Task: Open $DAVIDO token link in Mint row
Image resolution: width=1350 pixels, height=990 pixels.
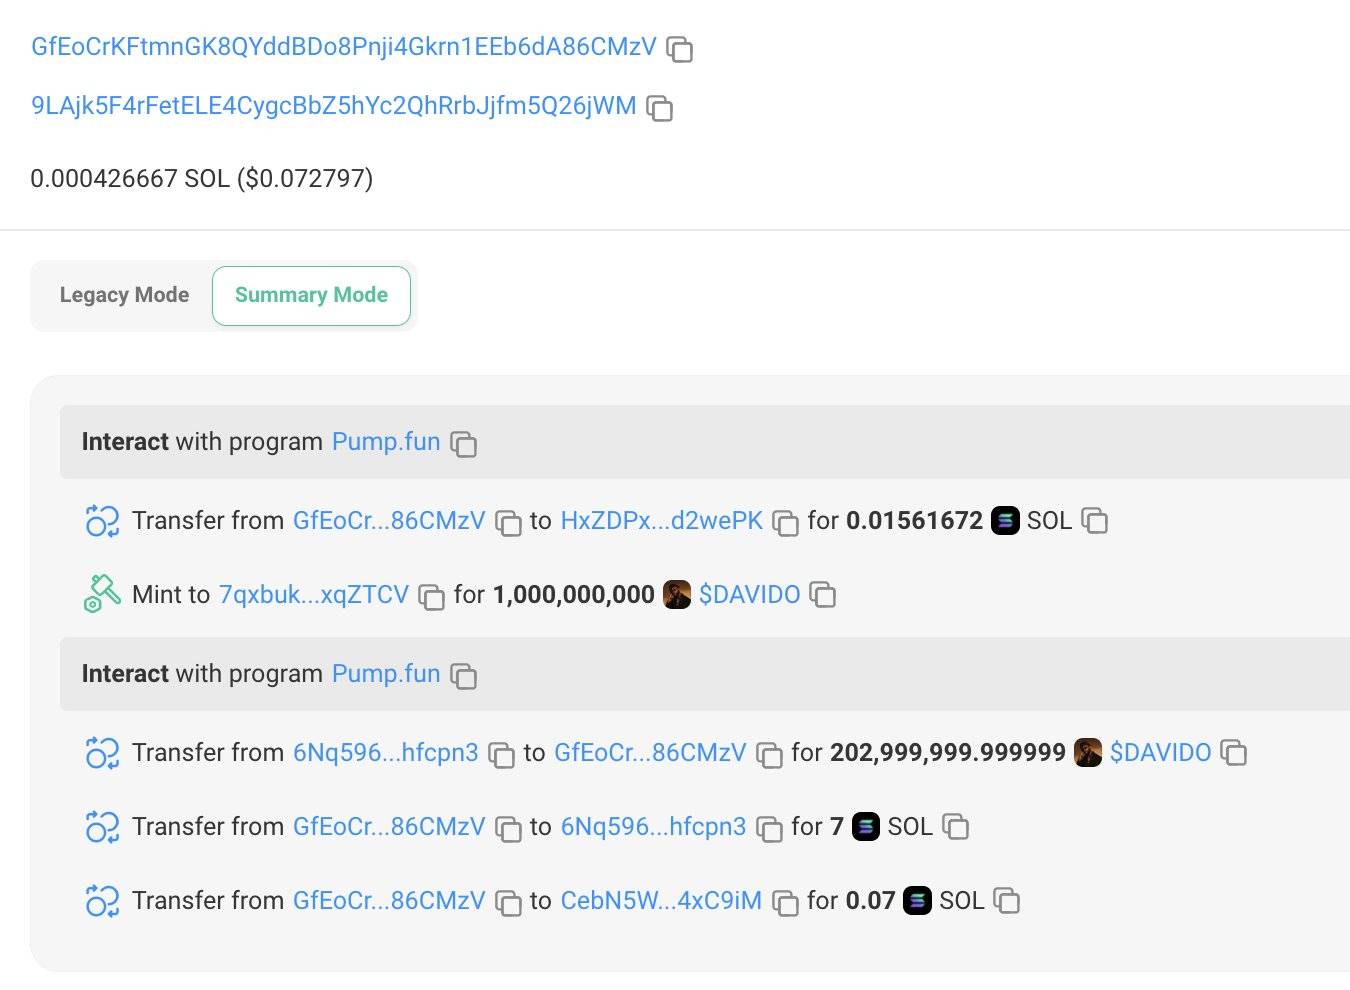Action: point(749,595)
